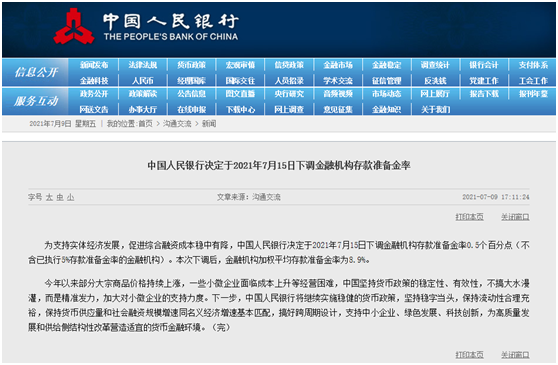The image size is (558, 365).
Task: Go to 报刊年鉴 section
Action: coord(533,94)
